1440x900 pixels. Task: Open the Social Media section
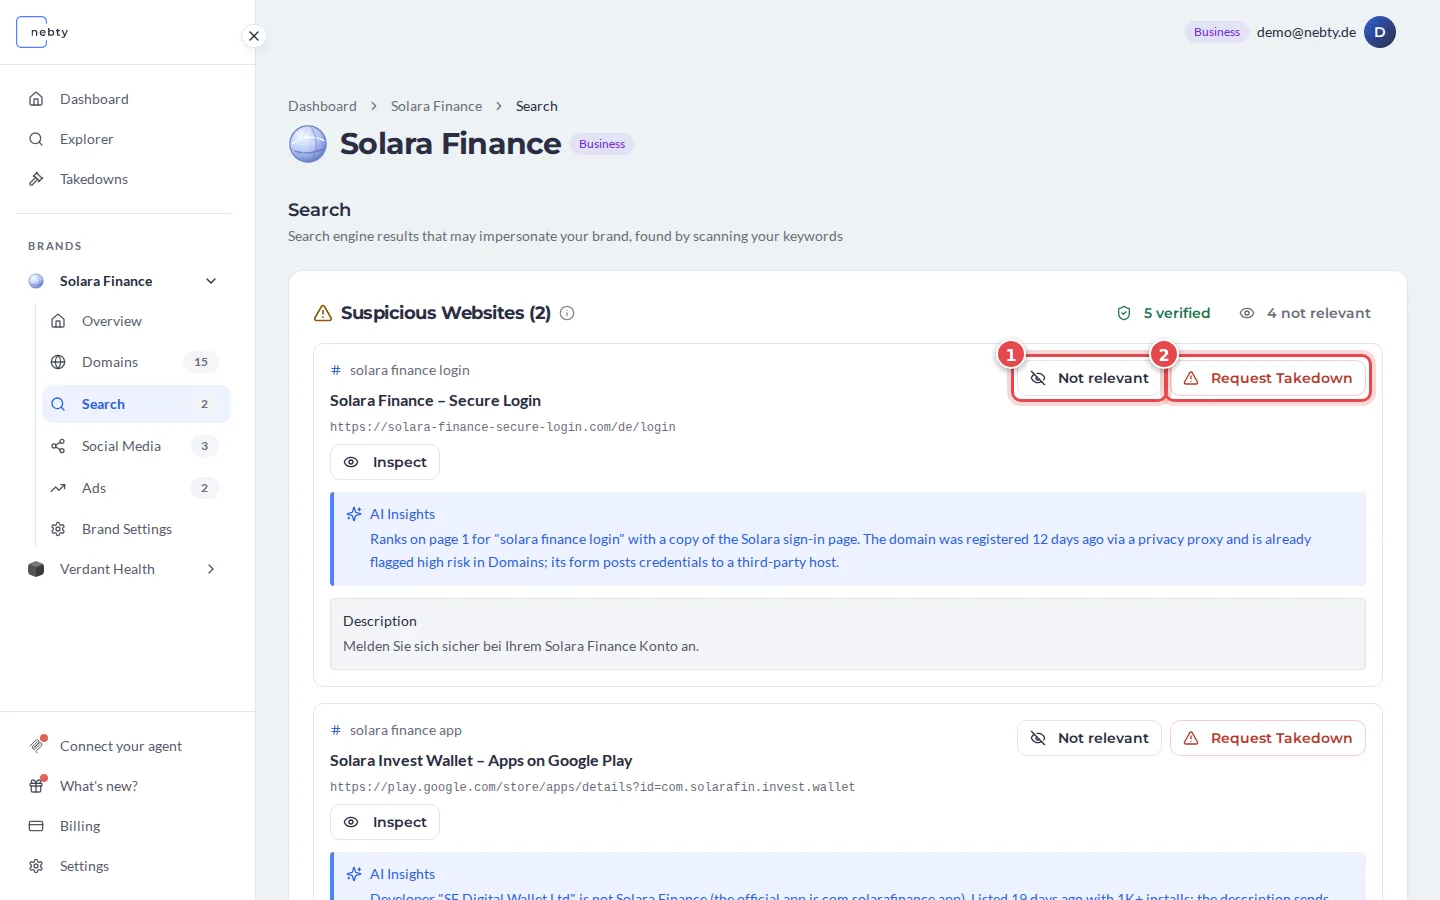pos(136,446)
